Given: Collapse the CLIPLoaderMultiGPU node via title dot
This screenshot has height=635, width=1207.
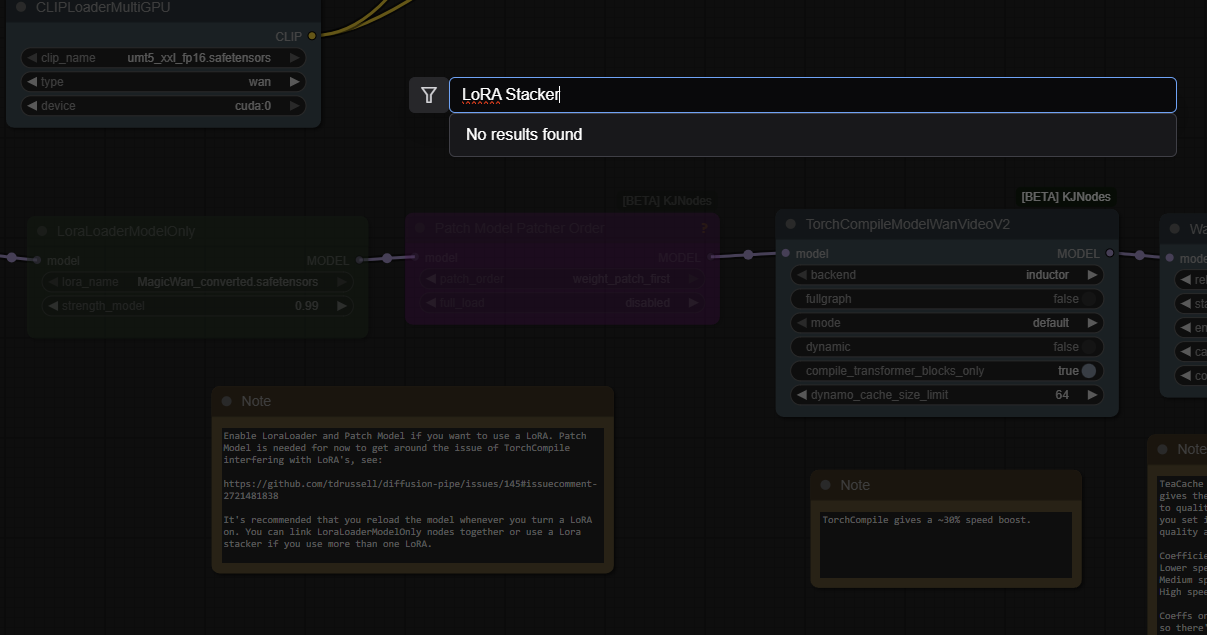Looking at the screenshot, I should click(x=22, y=7).
